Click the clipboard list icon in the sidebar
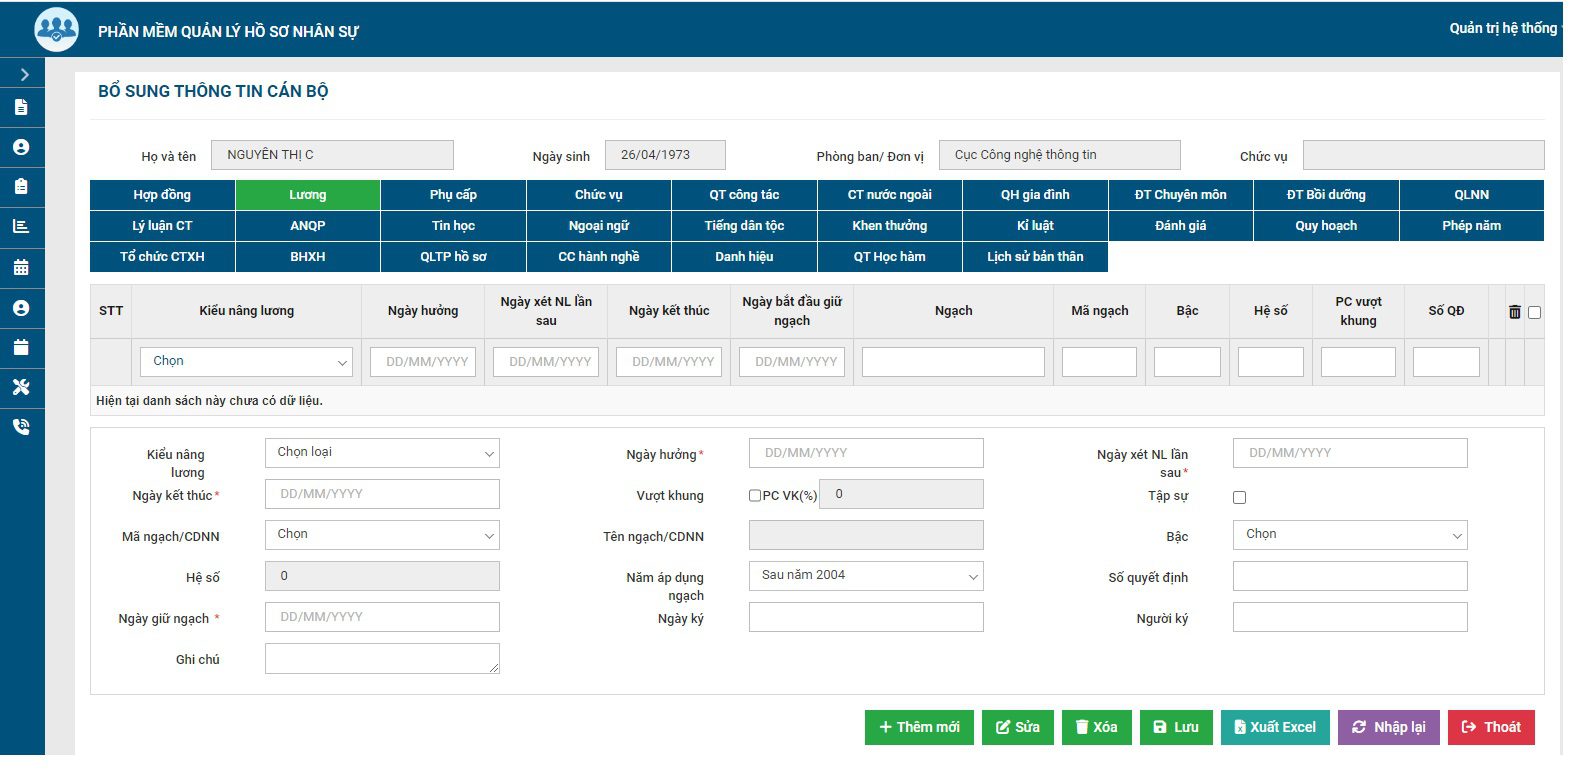This screenshot has width=1583, height=769. click(x=21, y=187)
